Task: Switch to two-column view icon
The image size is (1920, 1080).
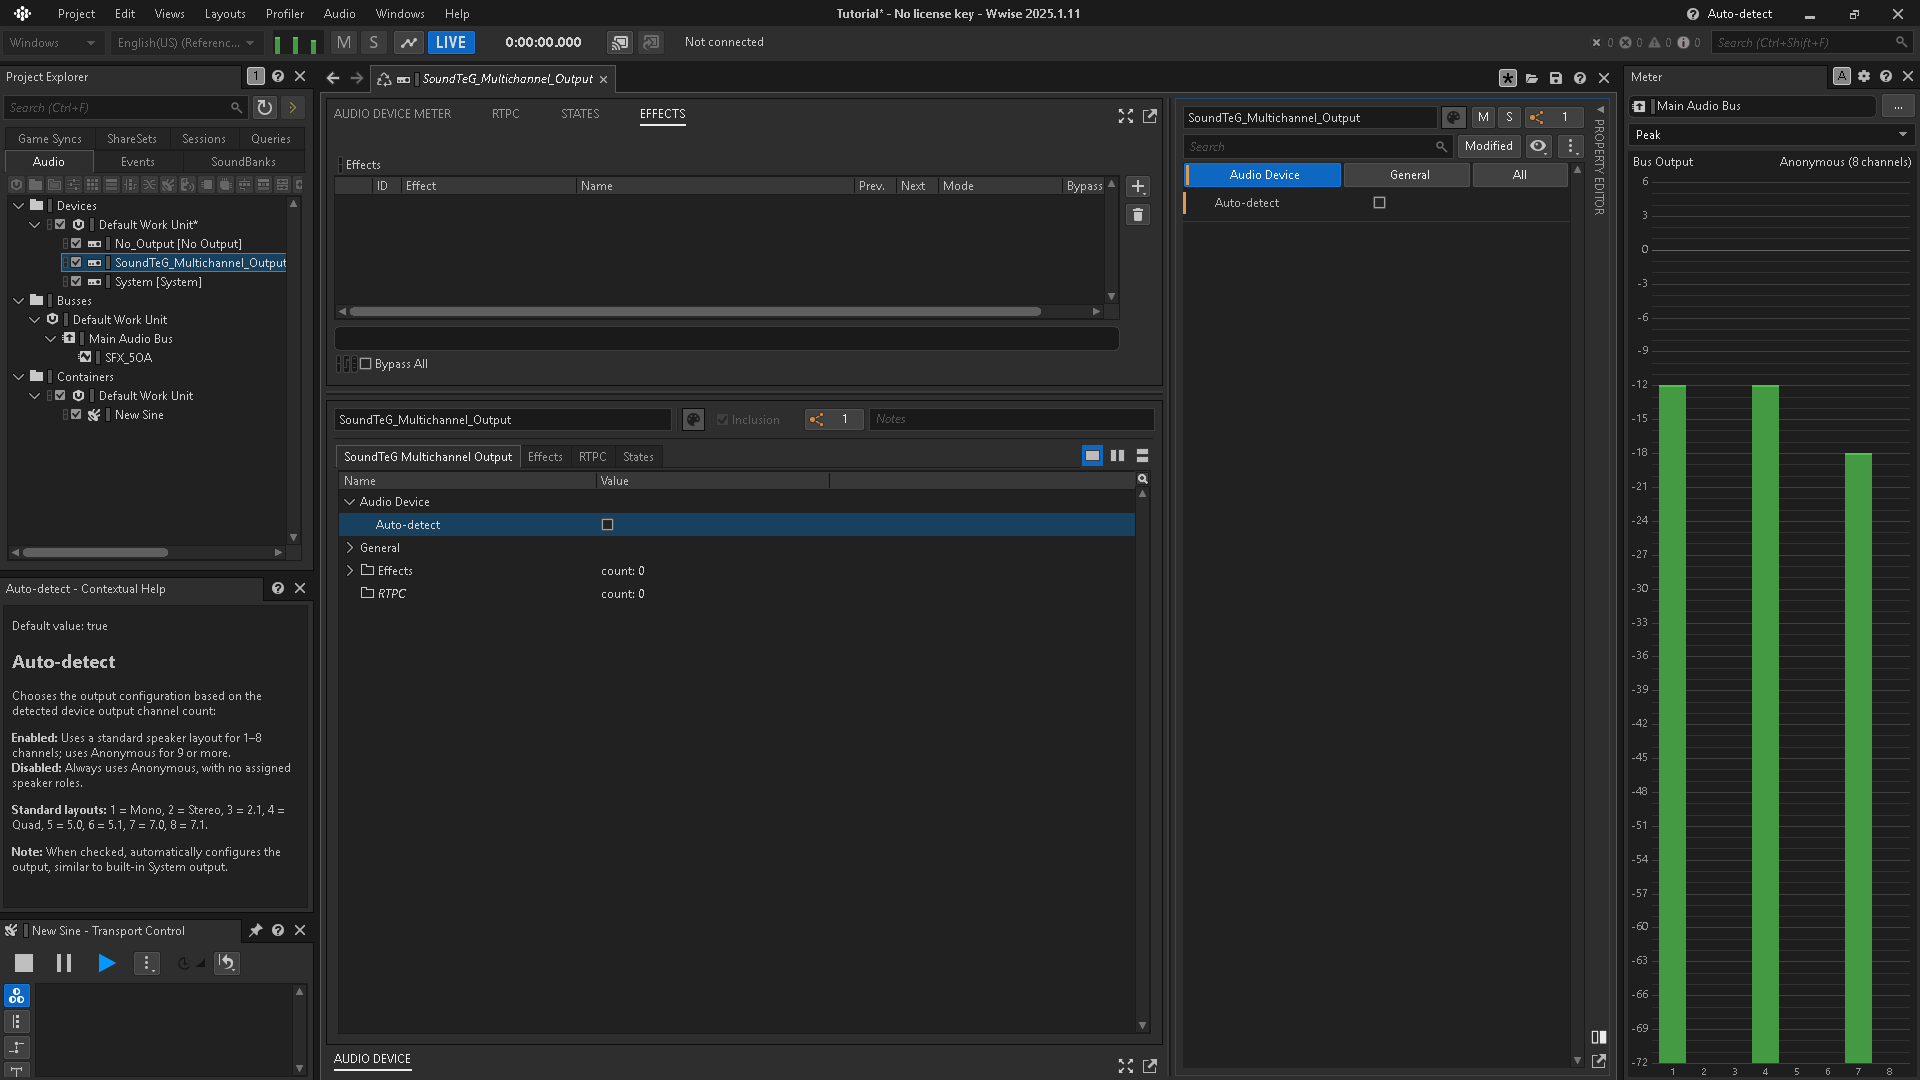Action: coord(1117,456)
